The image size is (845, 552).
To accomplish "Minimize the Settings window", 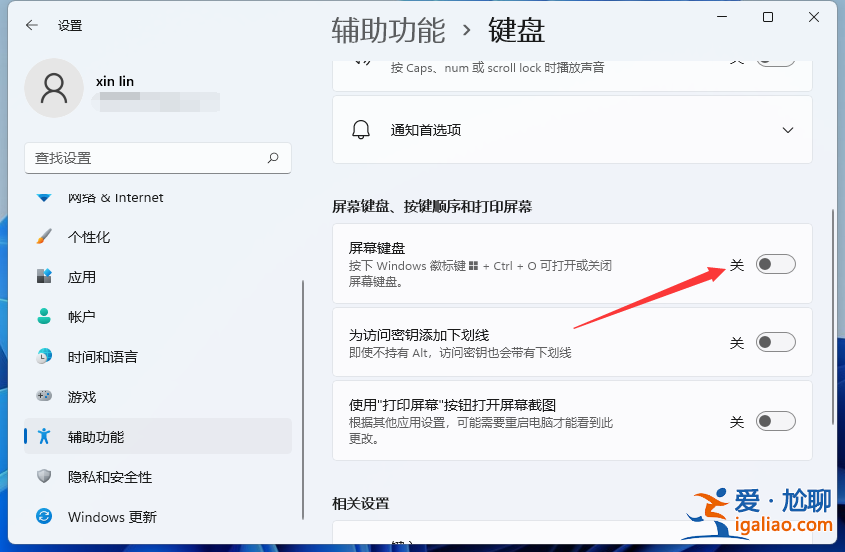I will pos(722,17).
